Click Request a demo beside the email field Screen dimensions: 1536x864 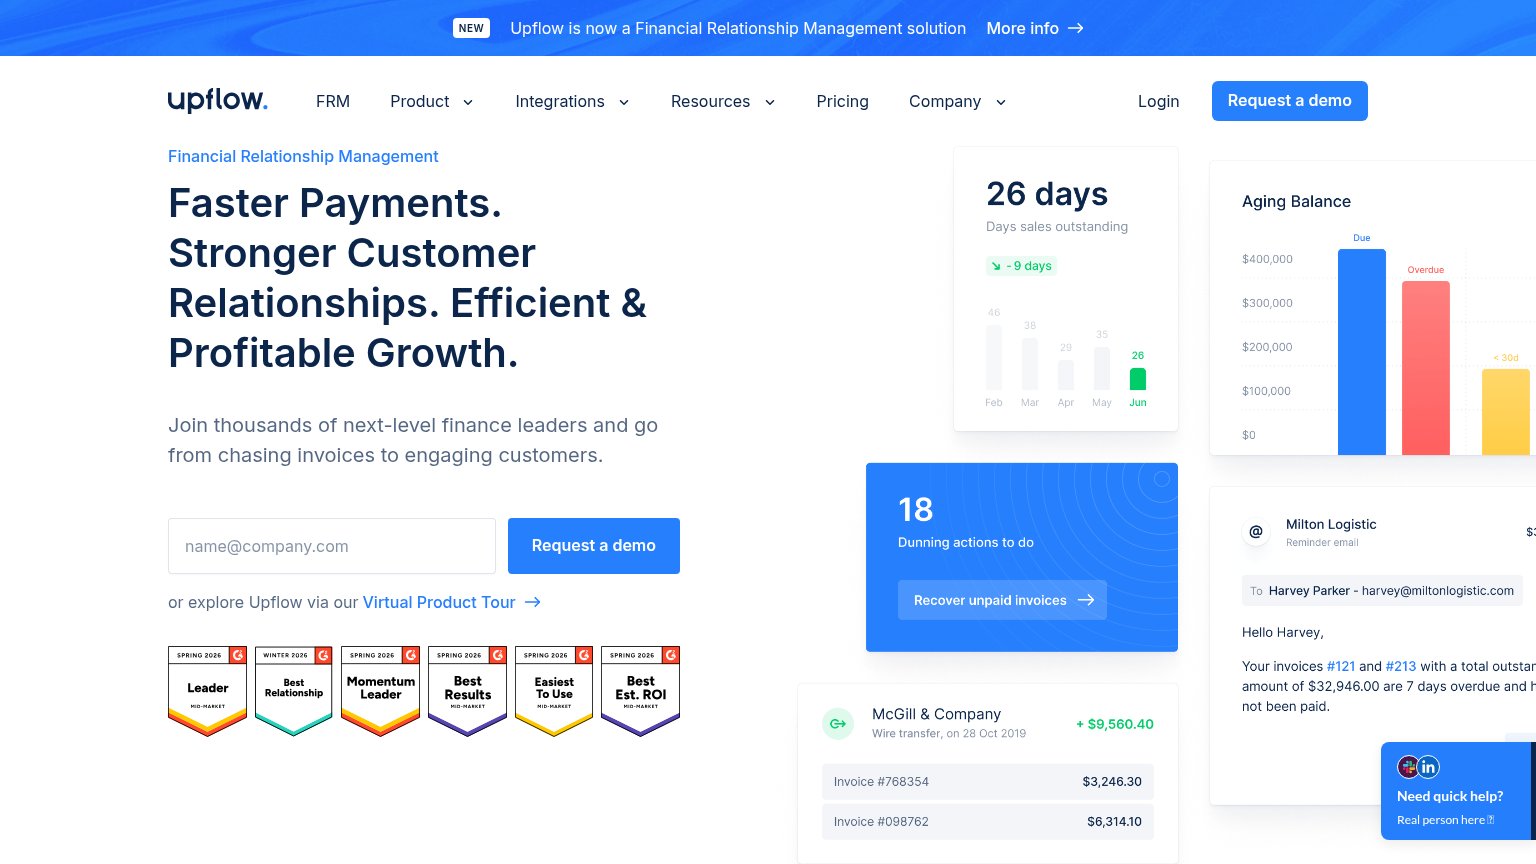594,546
